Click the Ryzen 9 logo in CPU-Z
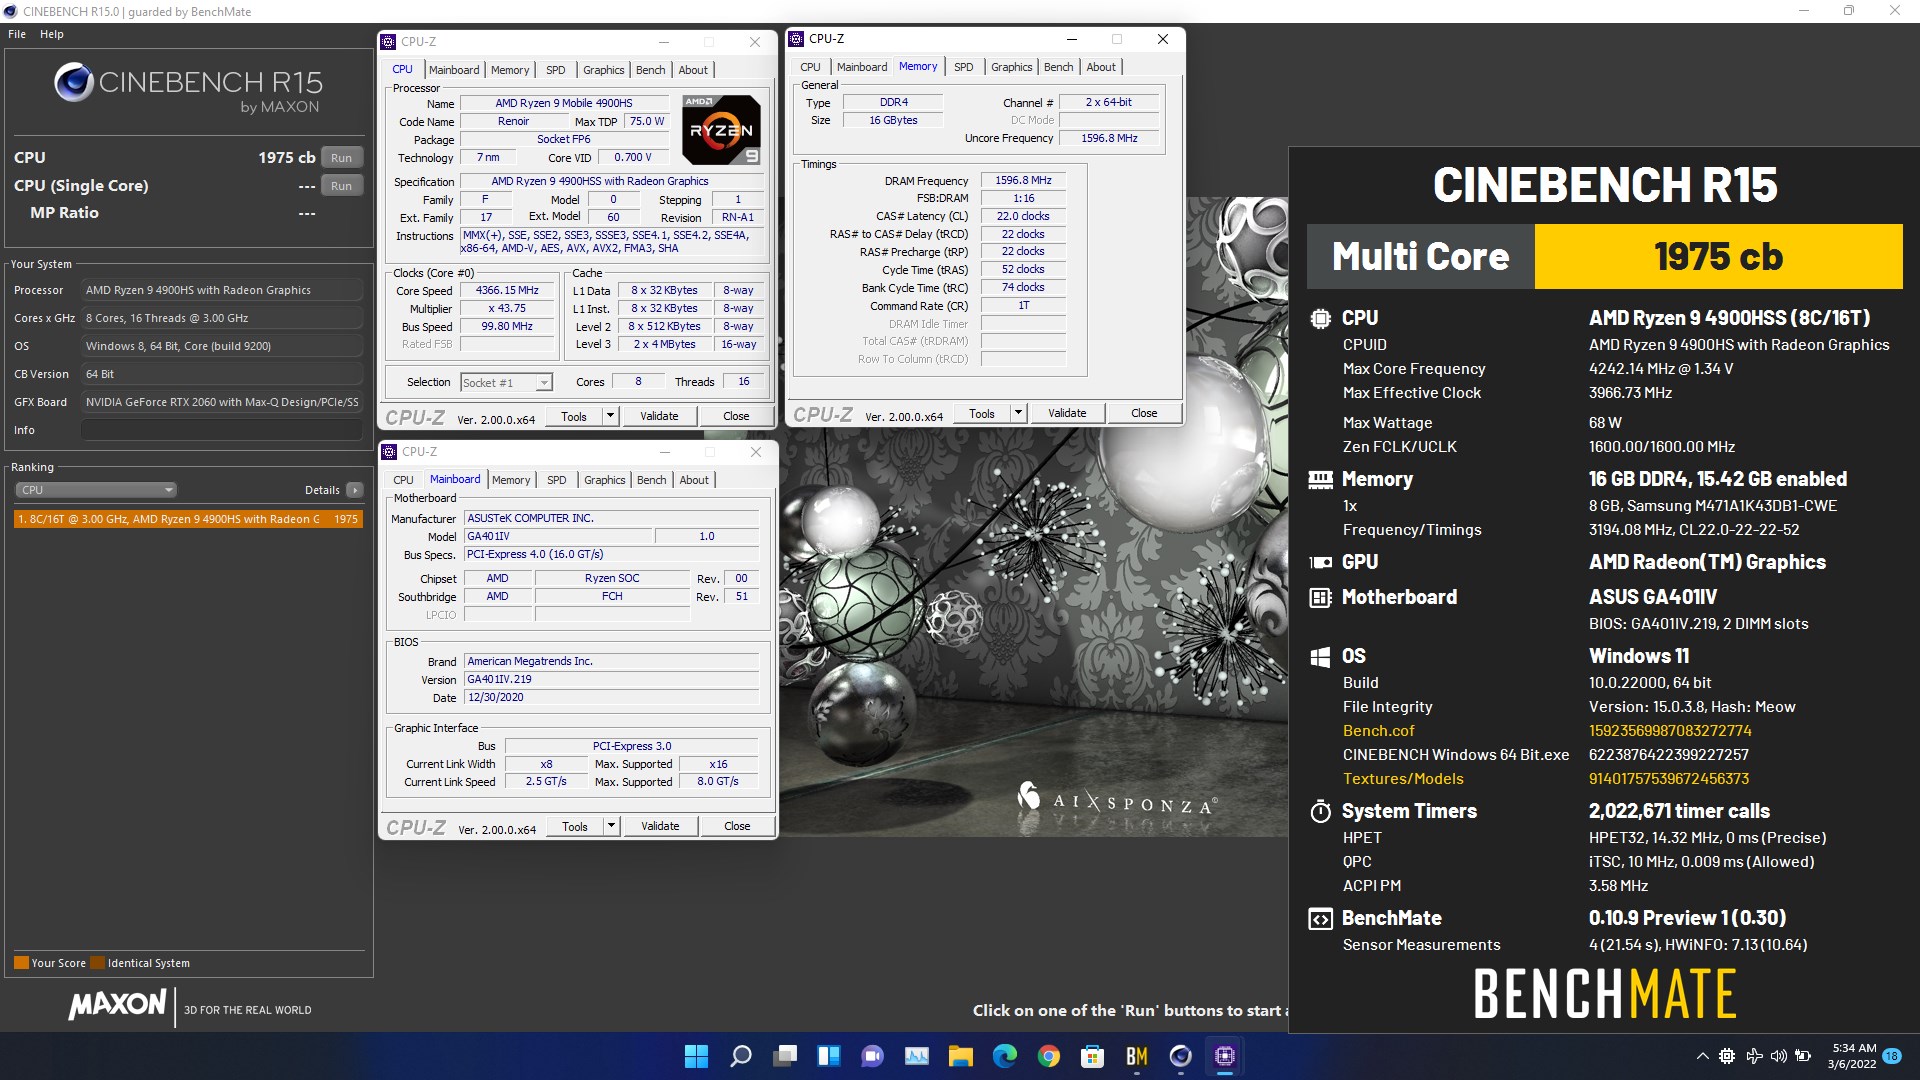The image size is (1920, 1080). 721,130
